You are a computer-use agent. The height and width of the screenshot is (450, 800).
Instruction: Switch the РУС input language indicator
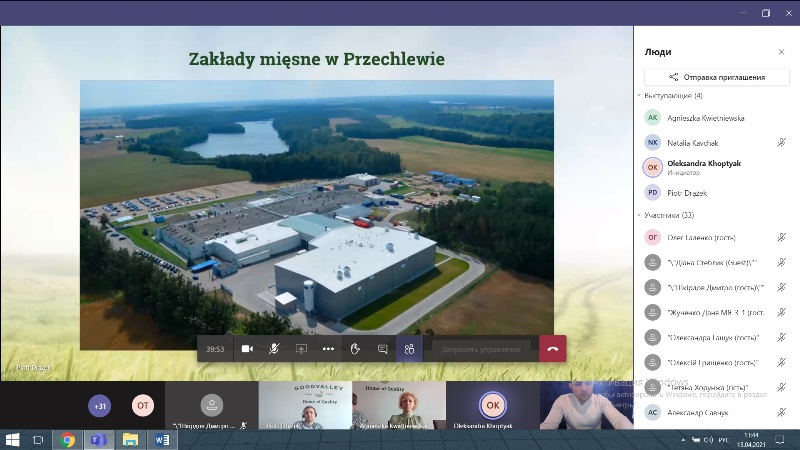pyautogui.click(x=723, y=440)
